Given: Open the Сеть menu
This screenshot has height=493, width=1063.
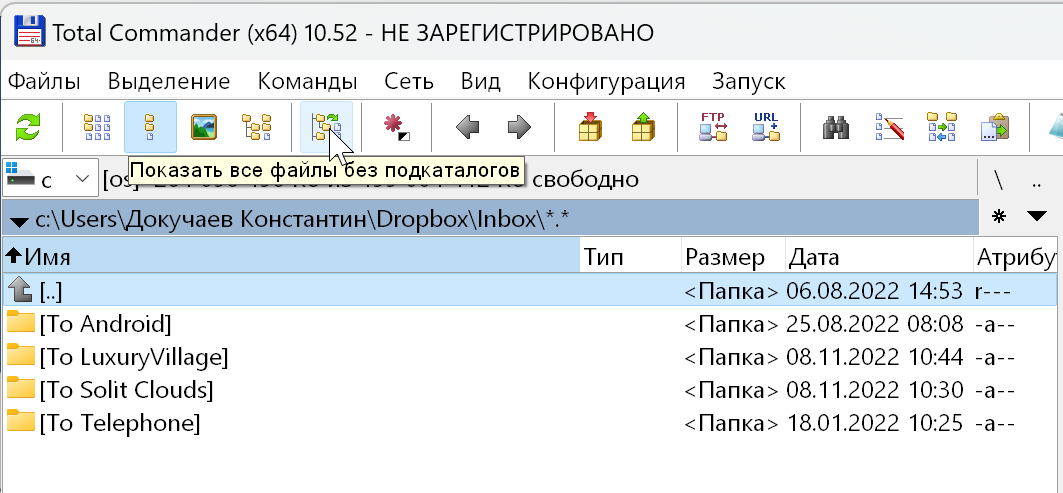Looking at the screenshot, I should click(409, 81).
